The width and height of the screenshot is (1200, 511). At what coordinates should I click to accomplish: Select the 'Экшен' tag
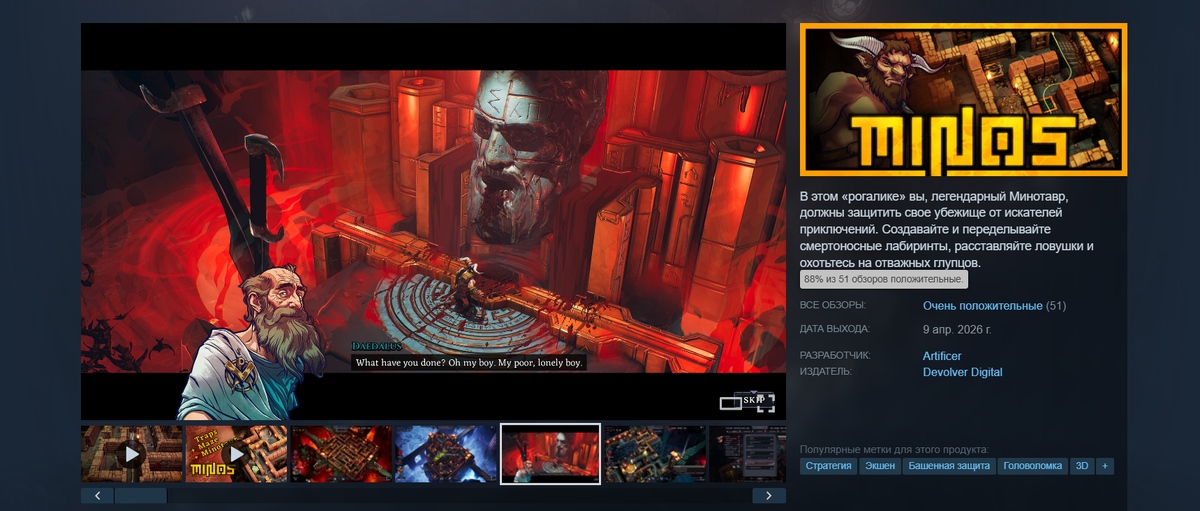click(880, 466)
